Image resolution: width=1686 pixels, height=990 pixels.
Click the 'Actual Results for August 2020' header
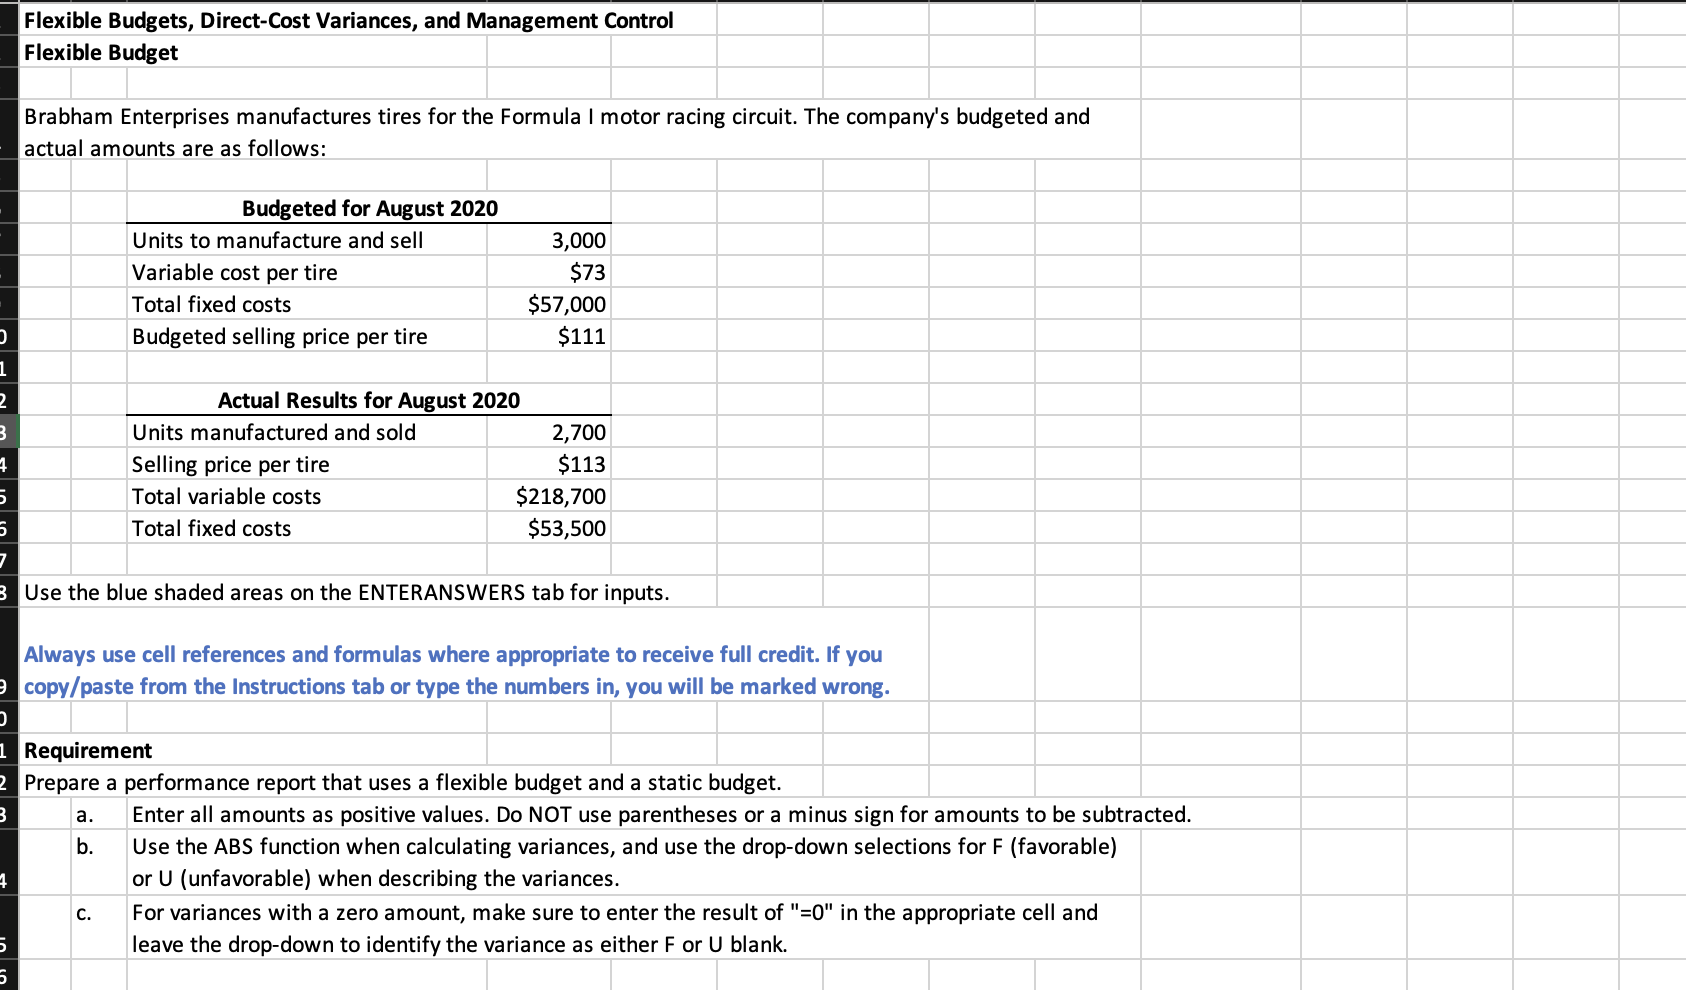(368, 400)
